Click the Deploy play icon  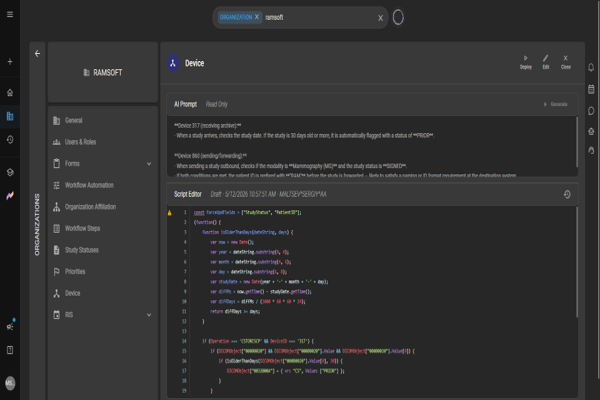click(x=525, y=58)
